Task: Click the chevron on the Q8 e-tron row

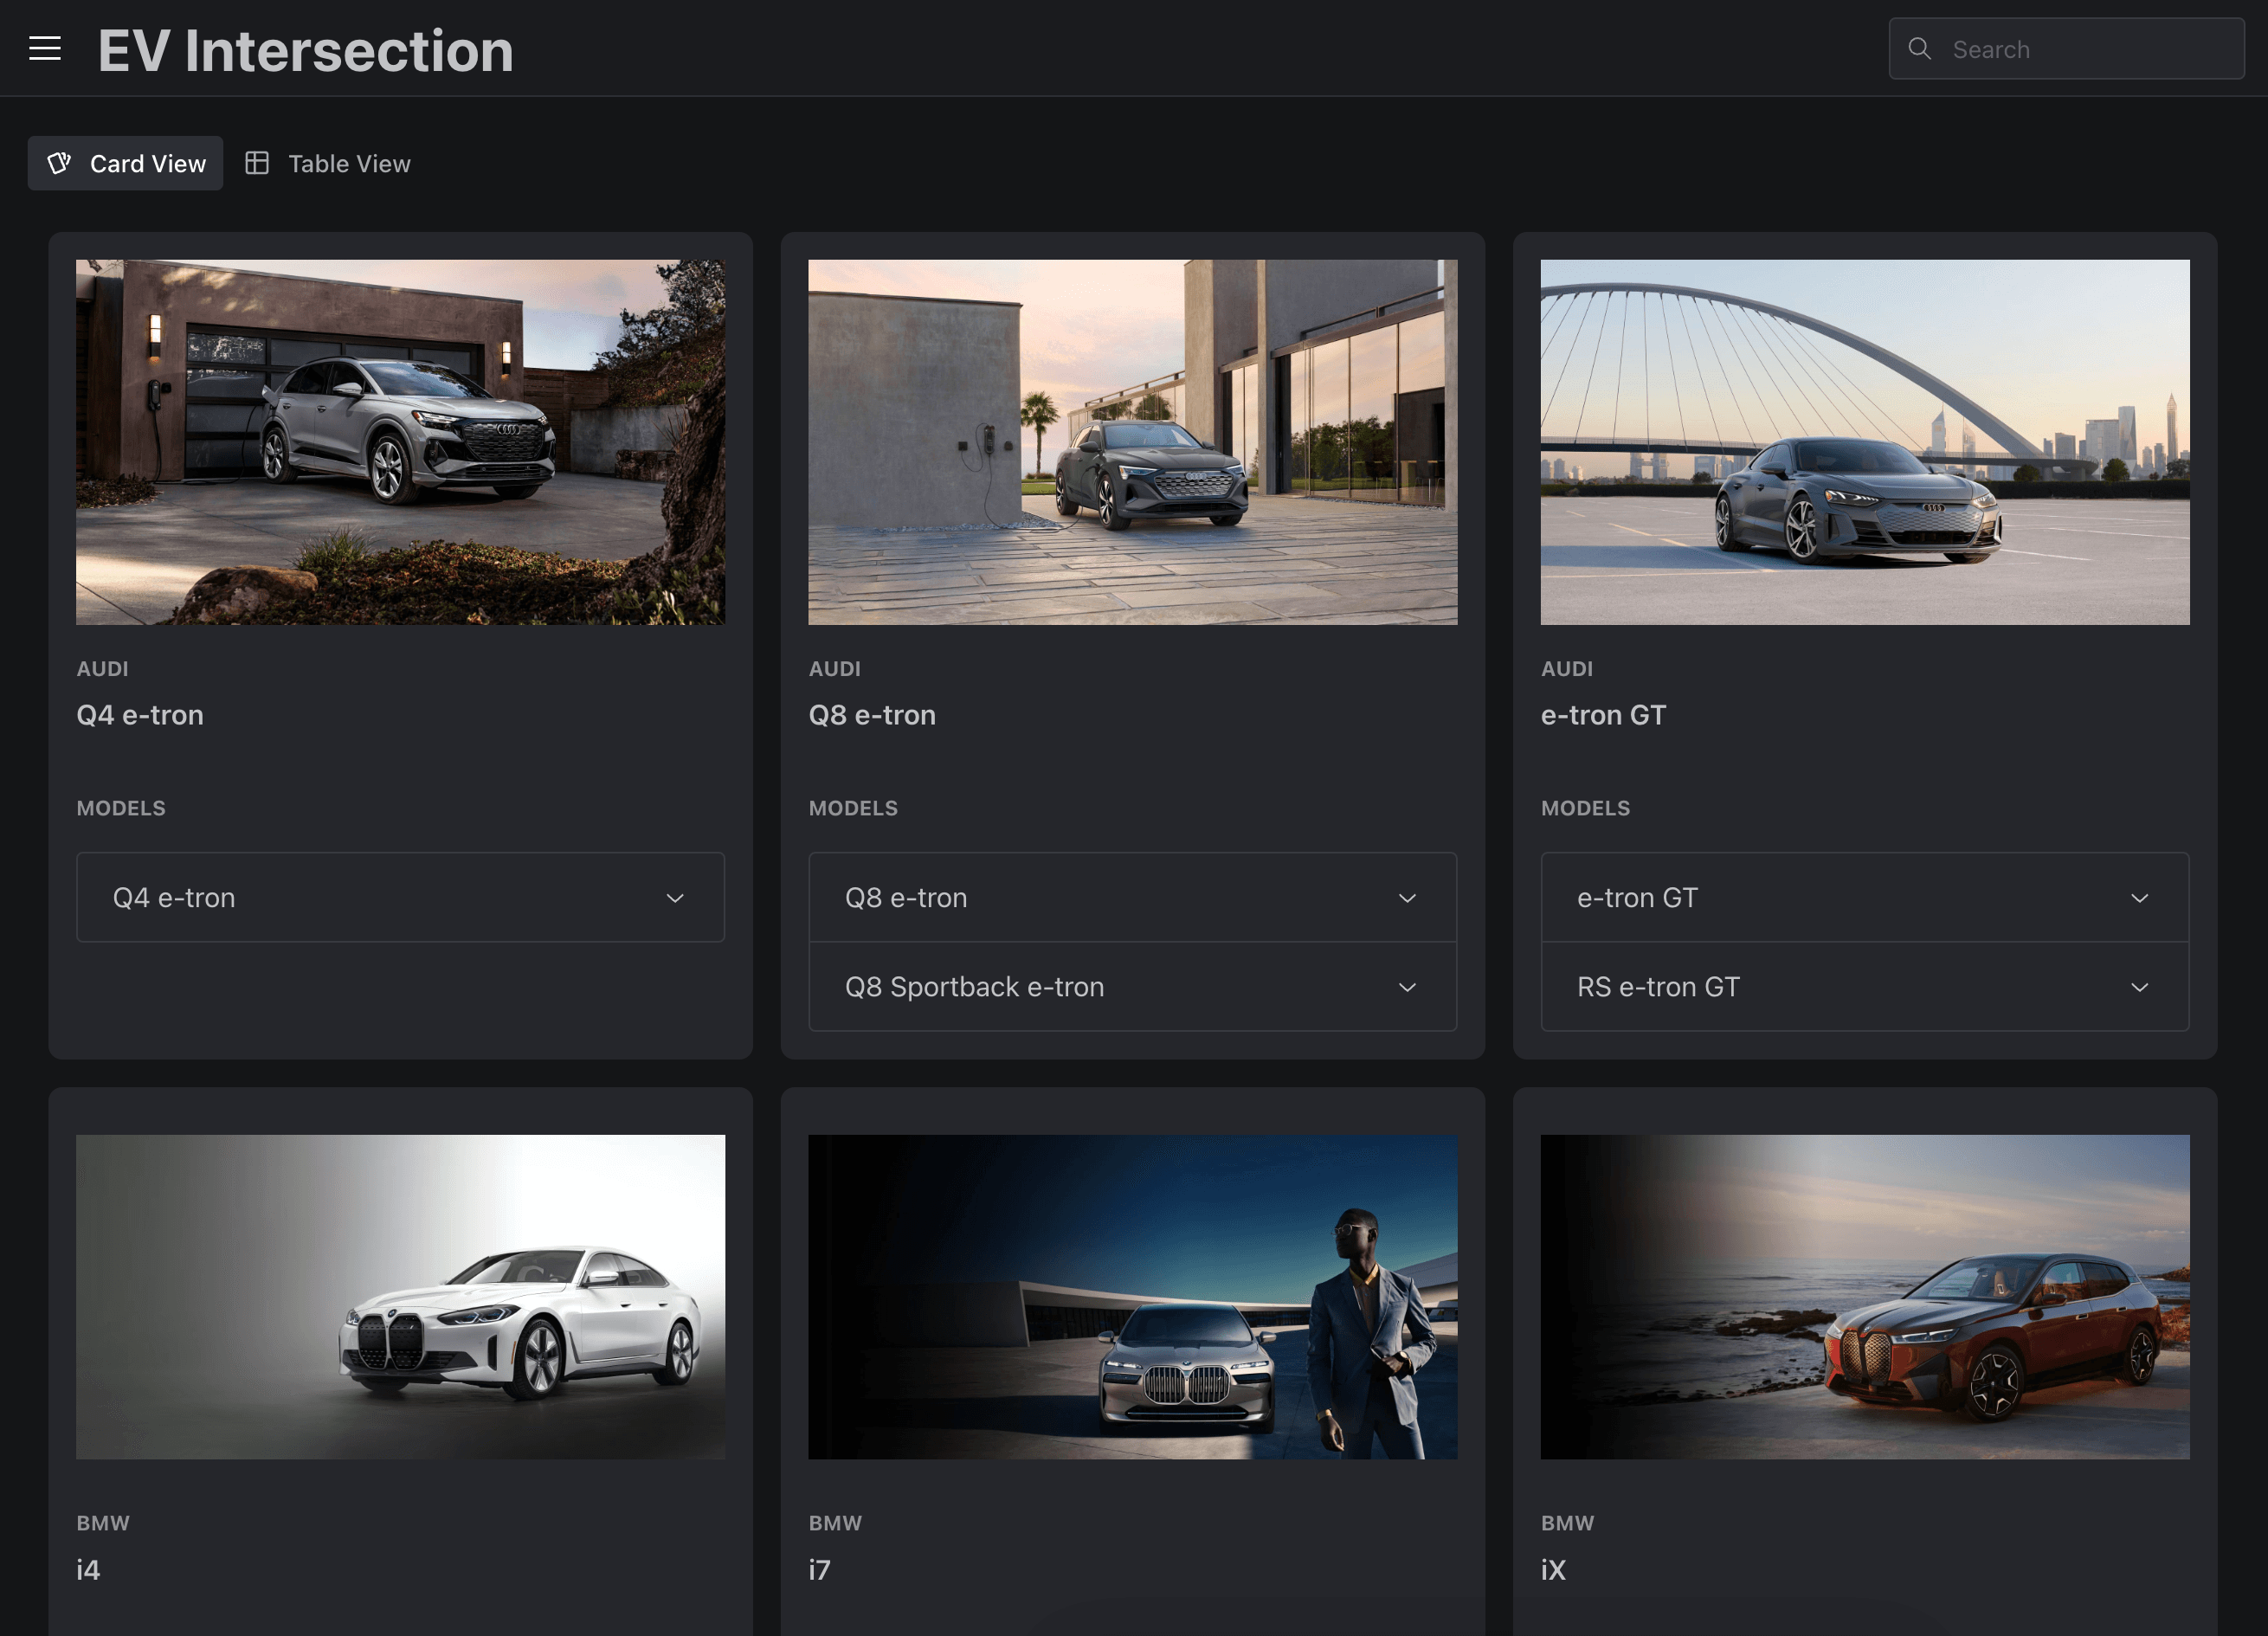Action: coord(1407,898)
